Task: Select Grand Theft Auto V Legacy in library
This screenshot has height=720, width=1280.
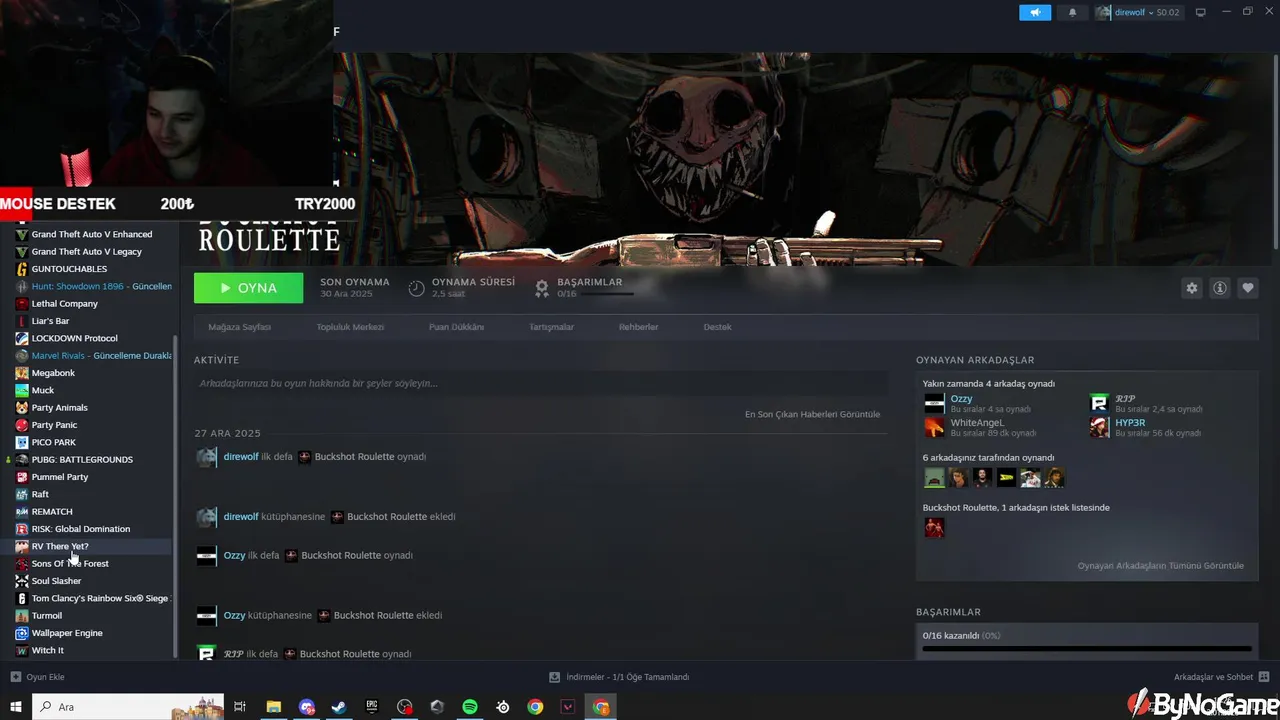Action: 87,252
